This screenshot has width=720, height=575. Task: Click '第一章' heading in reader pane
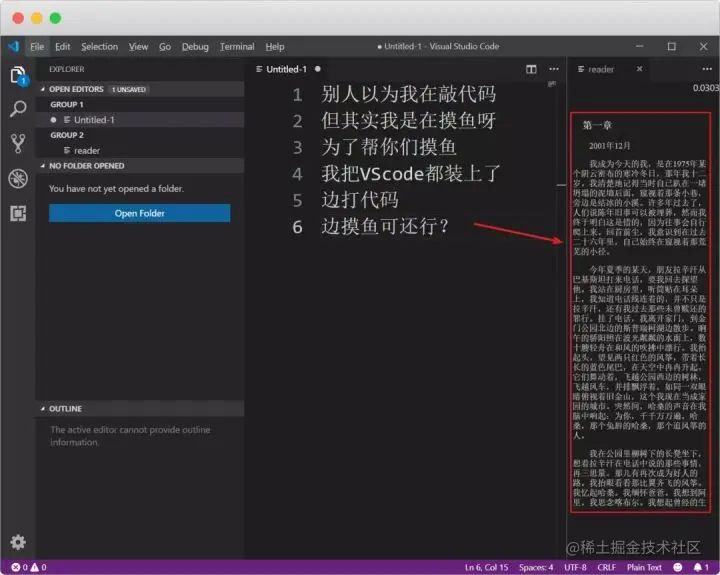tap(597, 125)
